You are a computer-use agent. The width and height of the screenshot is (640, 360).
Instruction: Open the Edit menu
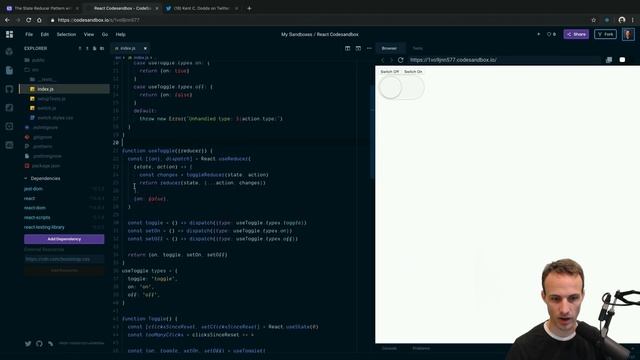(x=44, y=34)
